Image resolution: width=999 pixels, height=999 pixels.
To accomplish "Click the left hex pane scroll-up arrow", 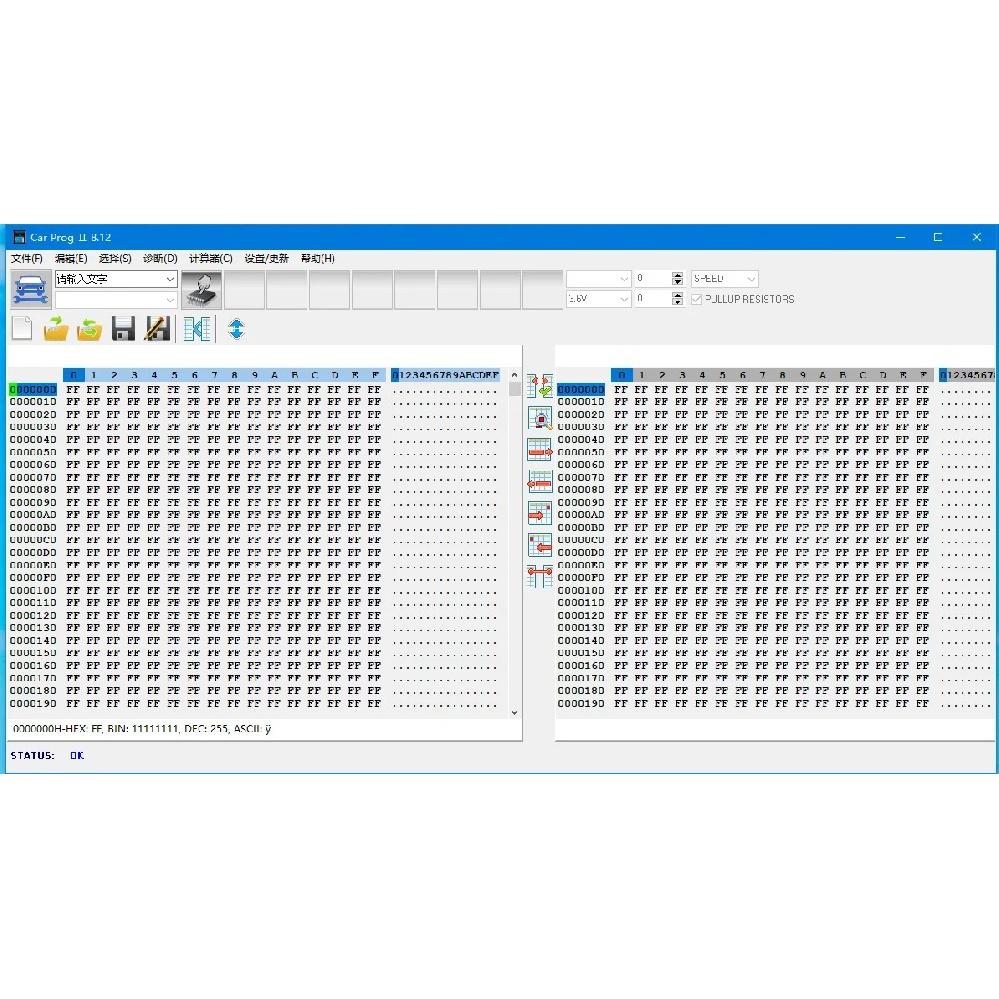I will coord(514,375).
